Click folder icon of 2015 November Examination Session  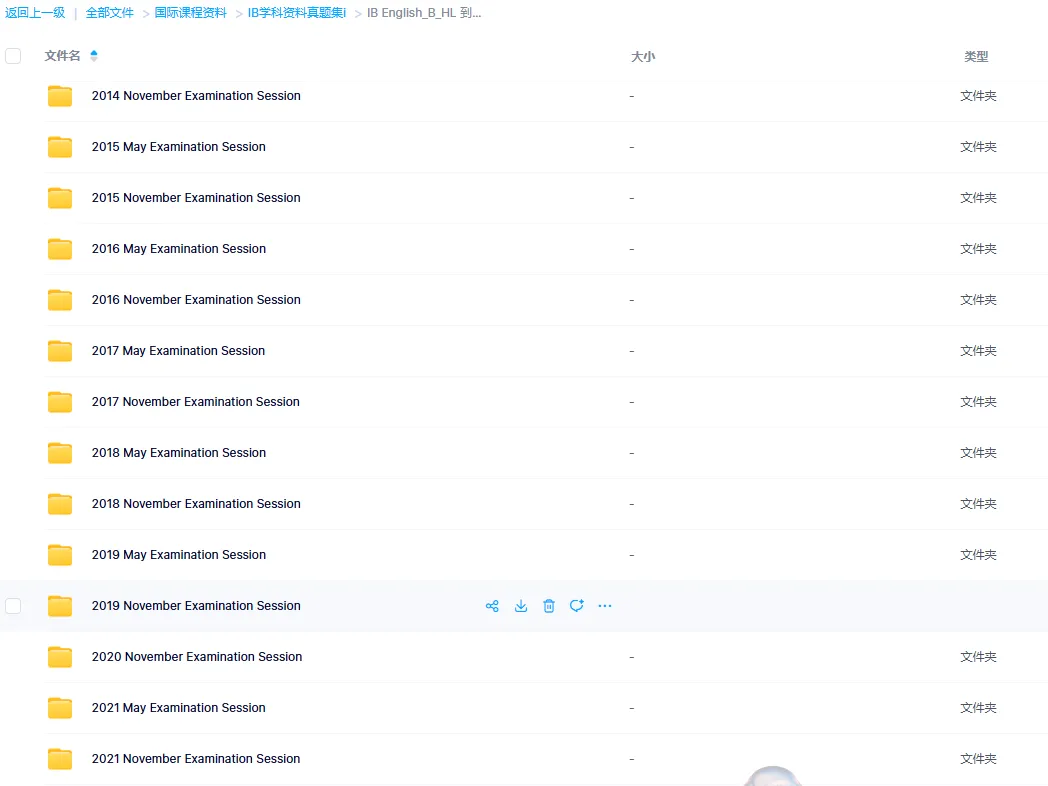tap(60, 198)
